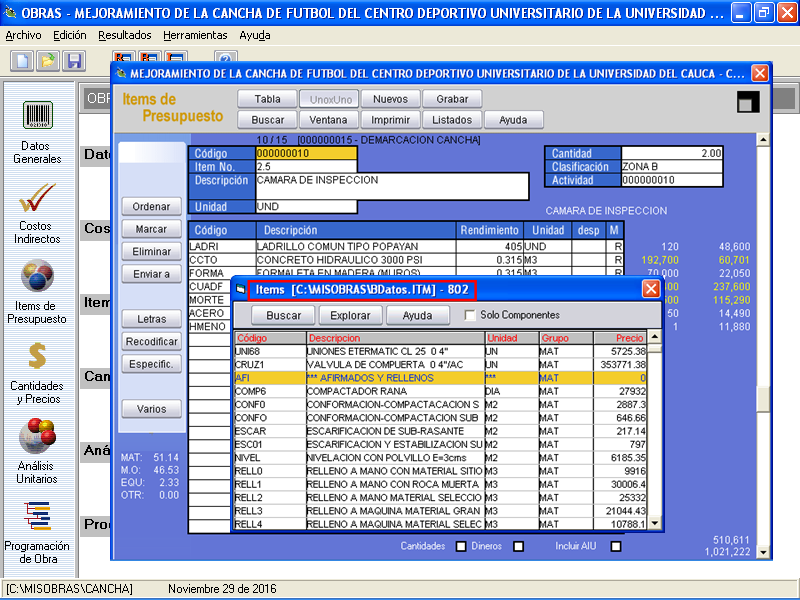800x600 pixels.
Task: Toggle Solo Componentes checkbox
Action: pyautogui.click(x=470, y=315)
